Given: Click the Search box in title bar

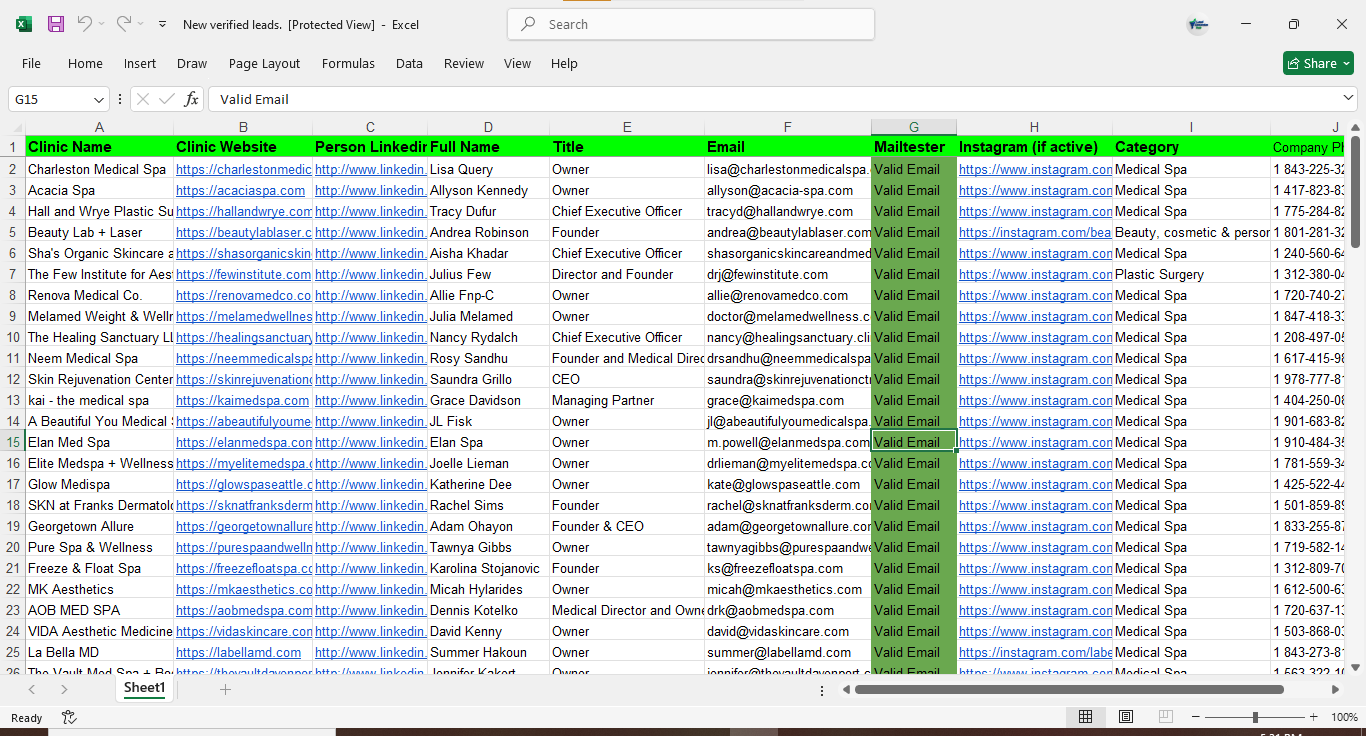Looking at the screenshot, I should pos(691,24).
